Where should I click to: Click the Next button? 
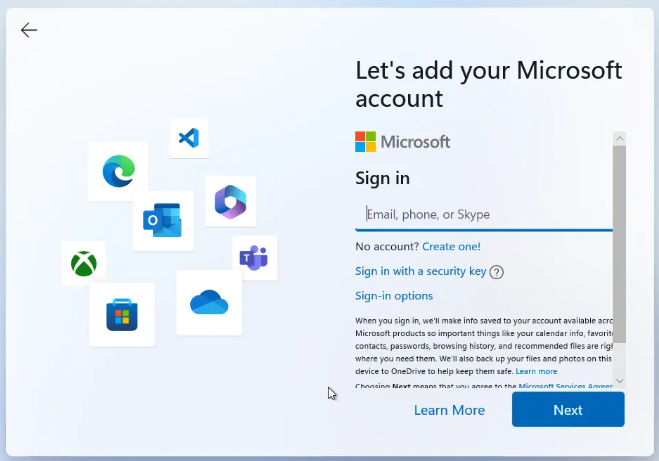(x=568, y=410)
